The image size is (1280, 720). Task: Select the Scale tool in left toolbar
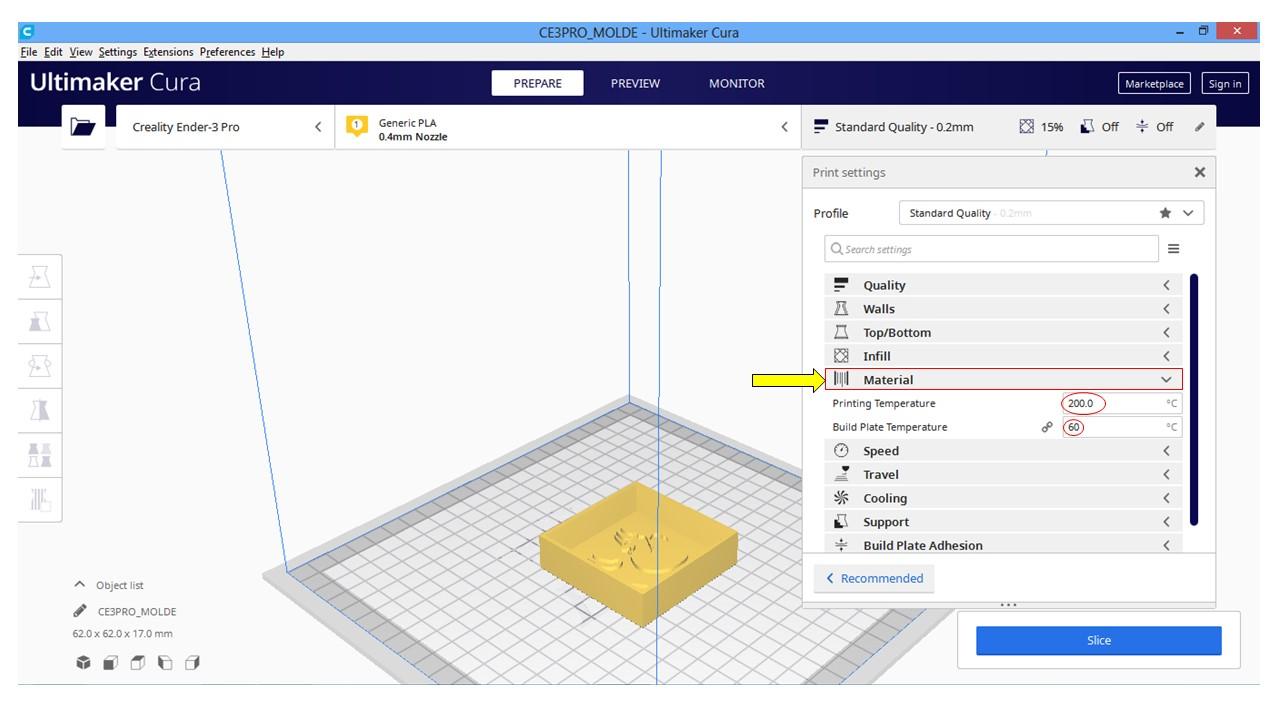(39, 321)
